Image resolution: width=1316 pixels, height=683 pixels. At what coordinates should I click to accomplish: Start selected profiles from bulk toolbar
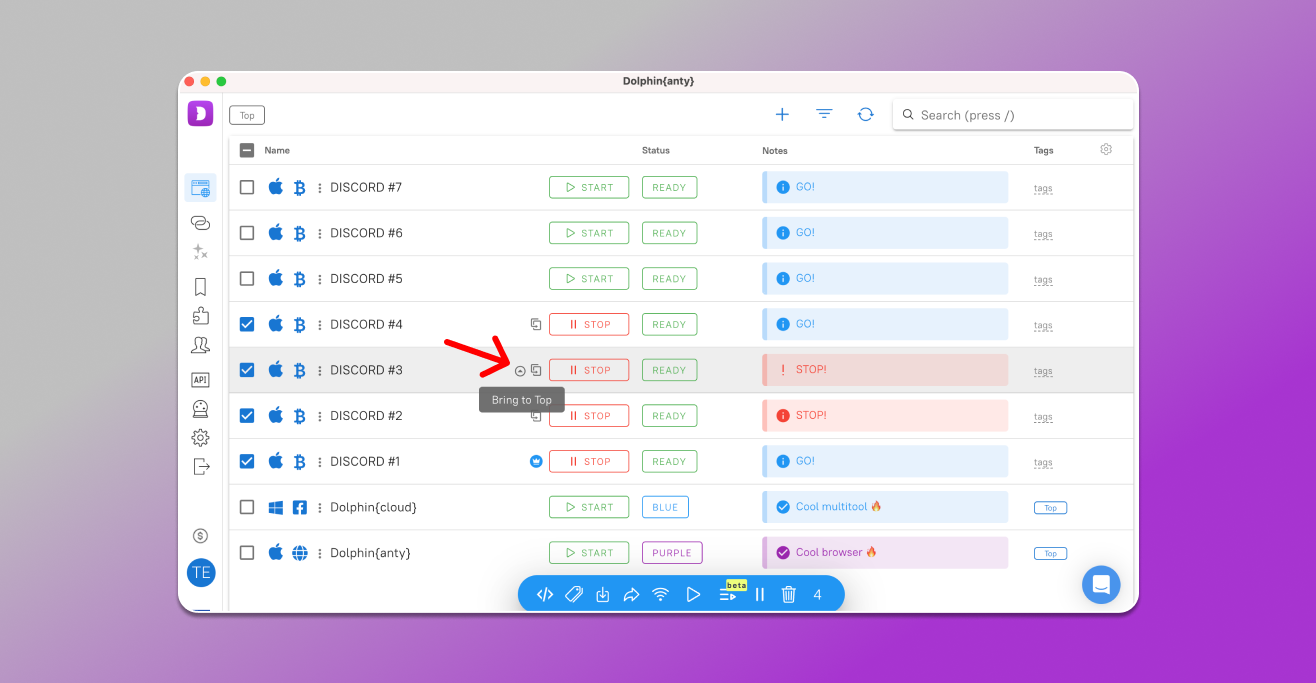pos(693,595)
